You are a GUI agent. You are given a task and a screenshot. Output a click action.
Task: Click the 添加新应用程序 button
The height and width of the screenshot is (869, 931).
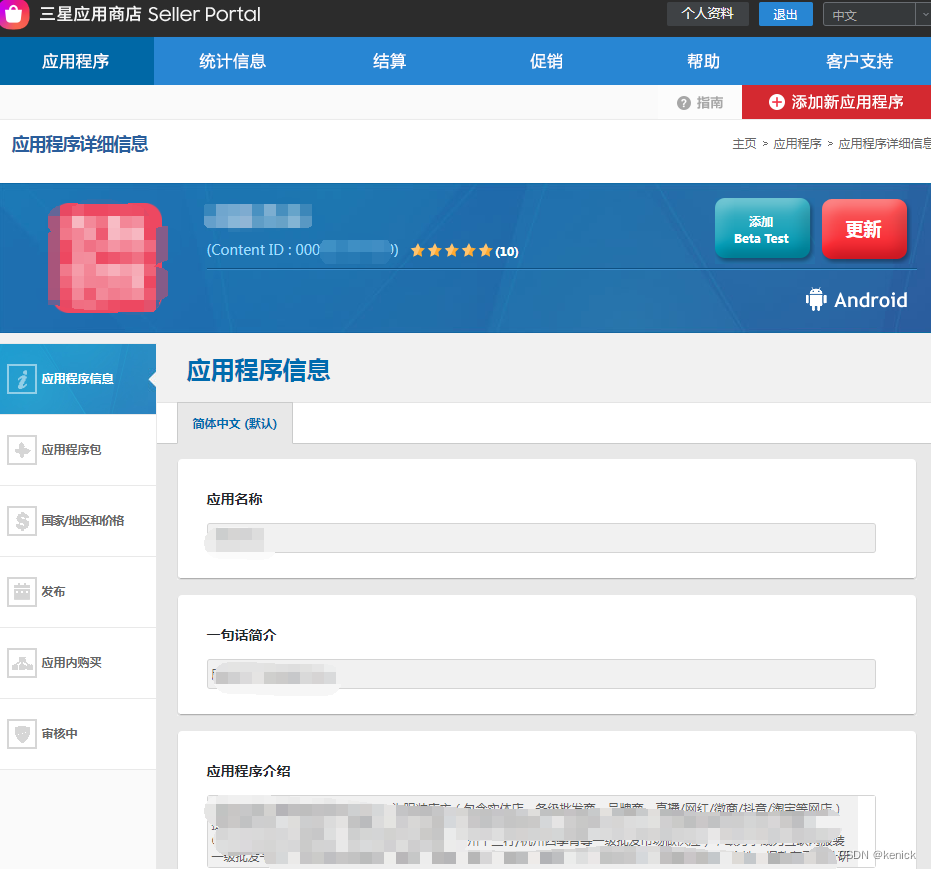(837, 102)
